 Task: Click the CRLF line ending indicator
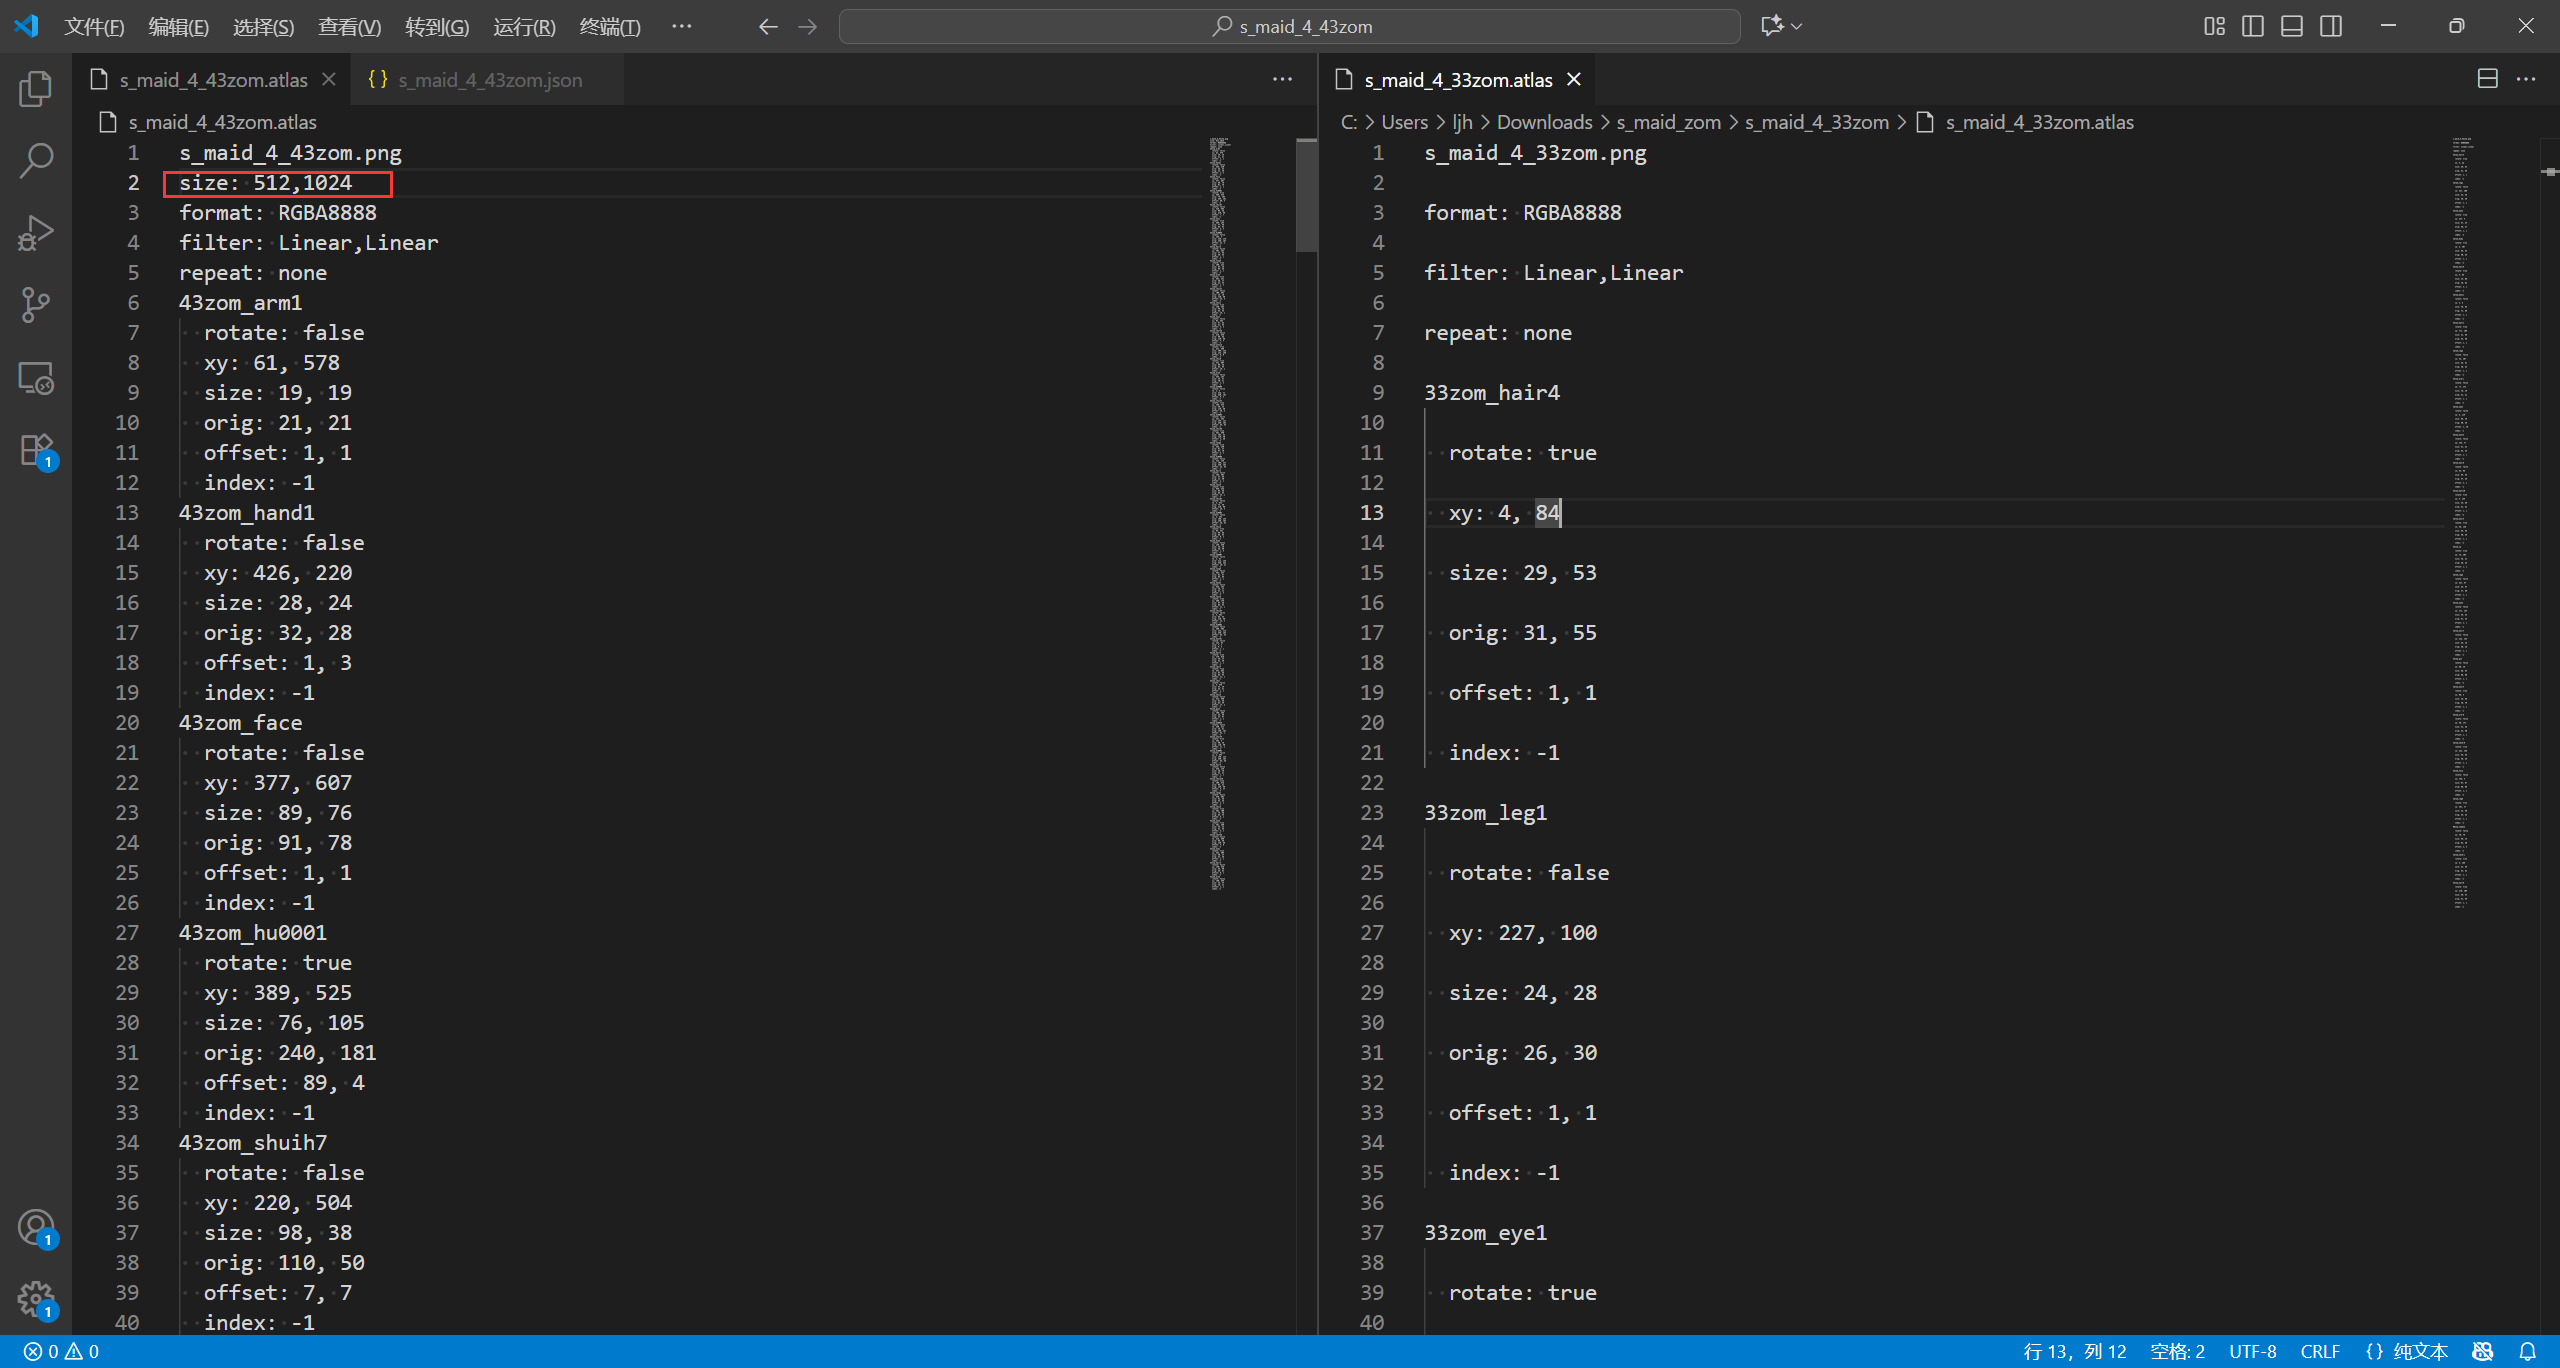(x=2319, y=1352)
